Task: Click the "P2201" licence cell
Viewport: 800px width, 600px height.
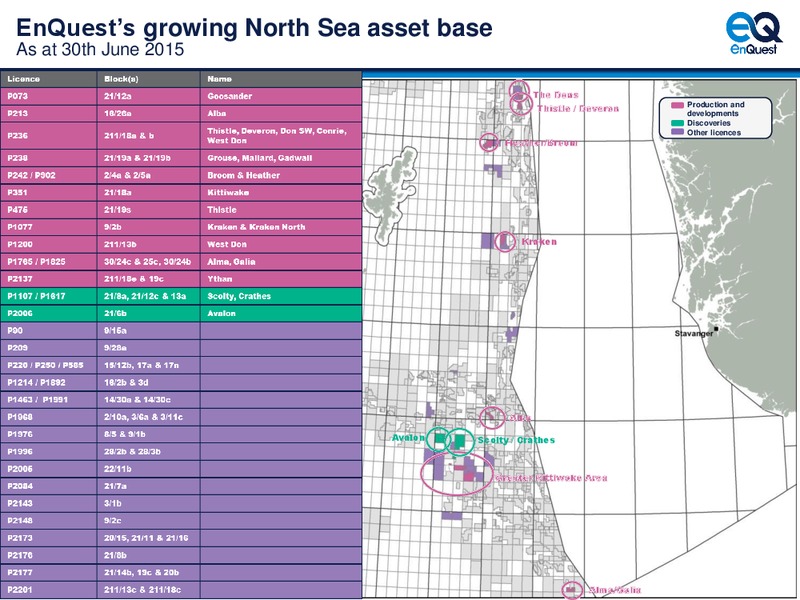Action: click(x=48, y=590)
